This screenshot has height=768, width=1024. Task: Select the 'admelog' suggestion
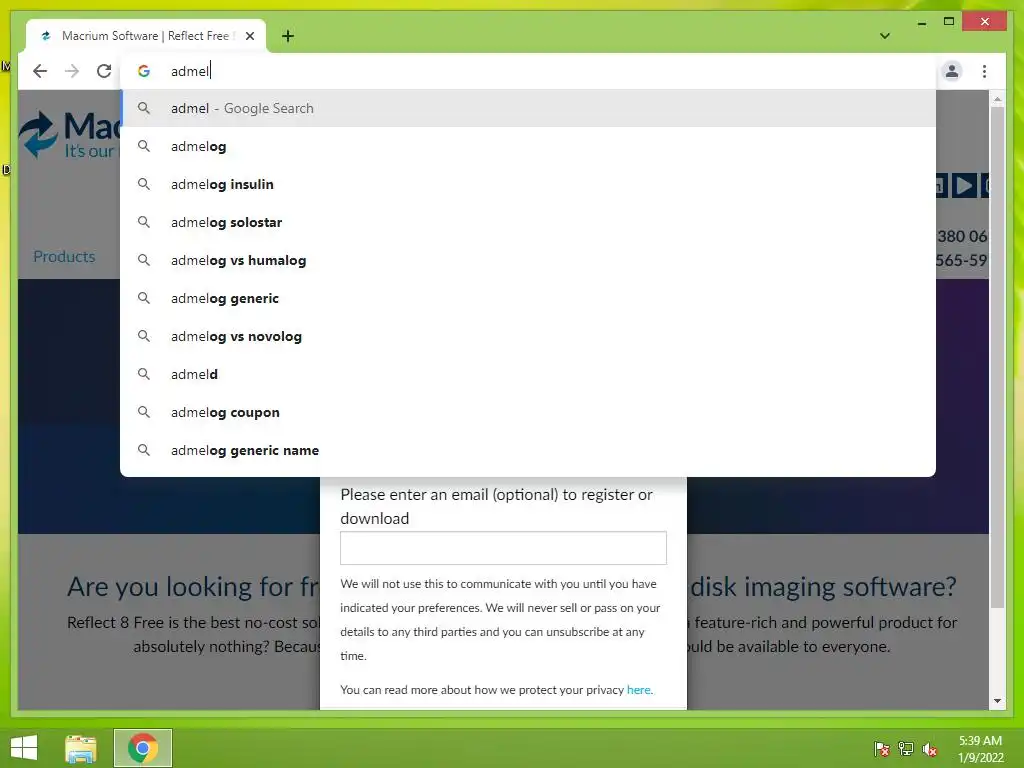528,146
